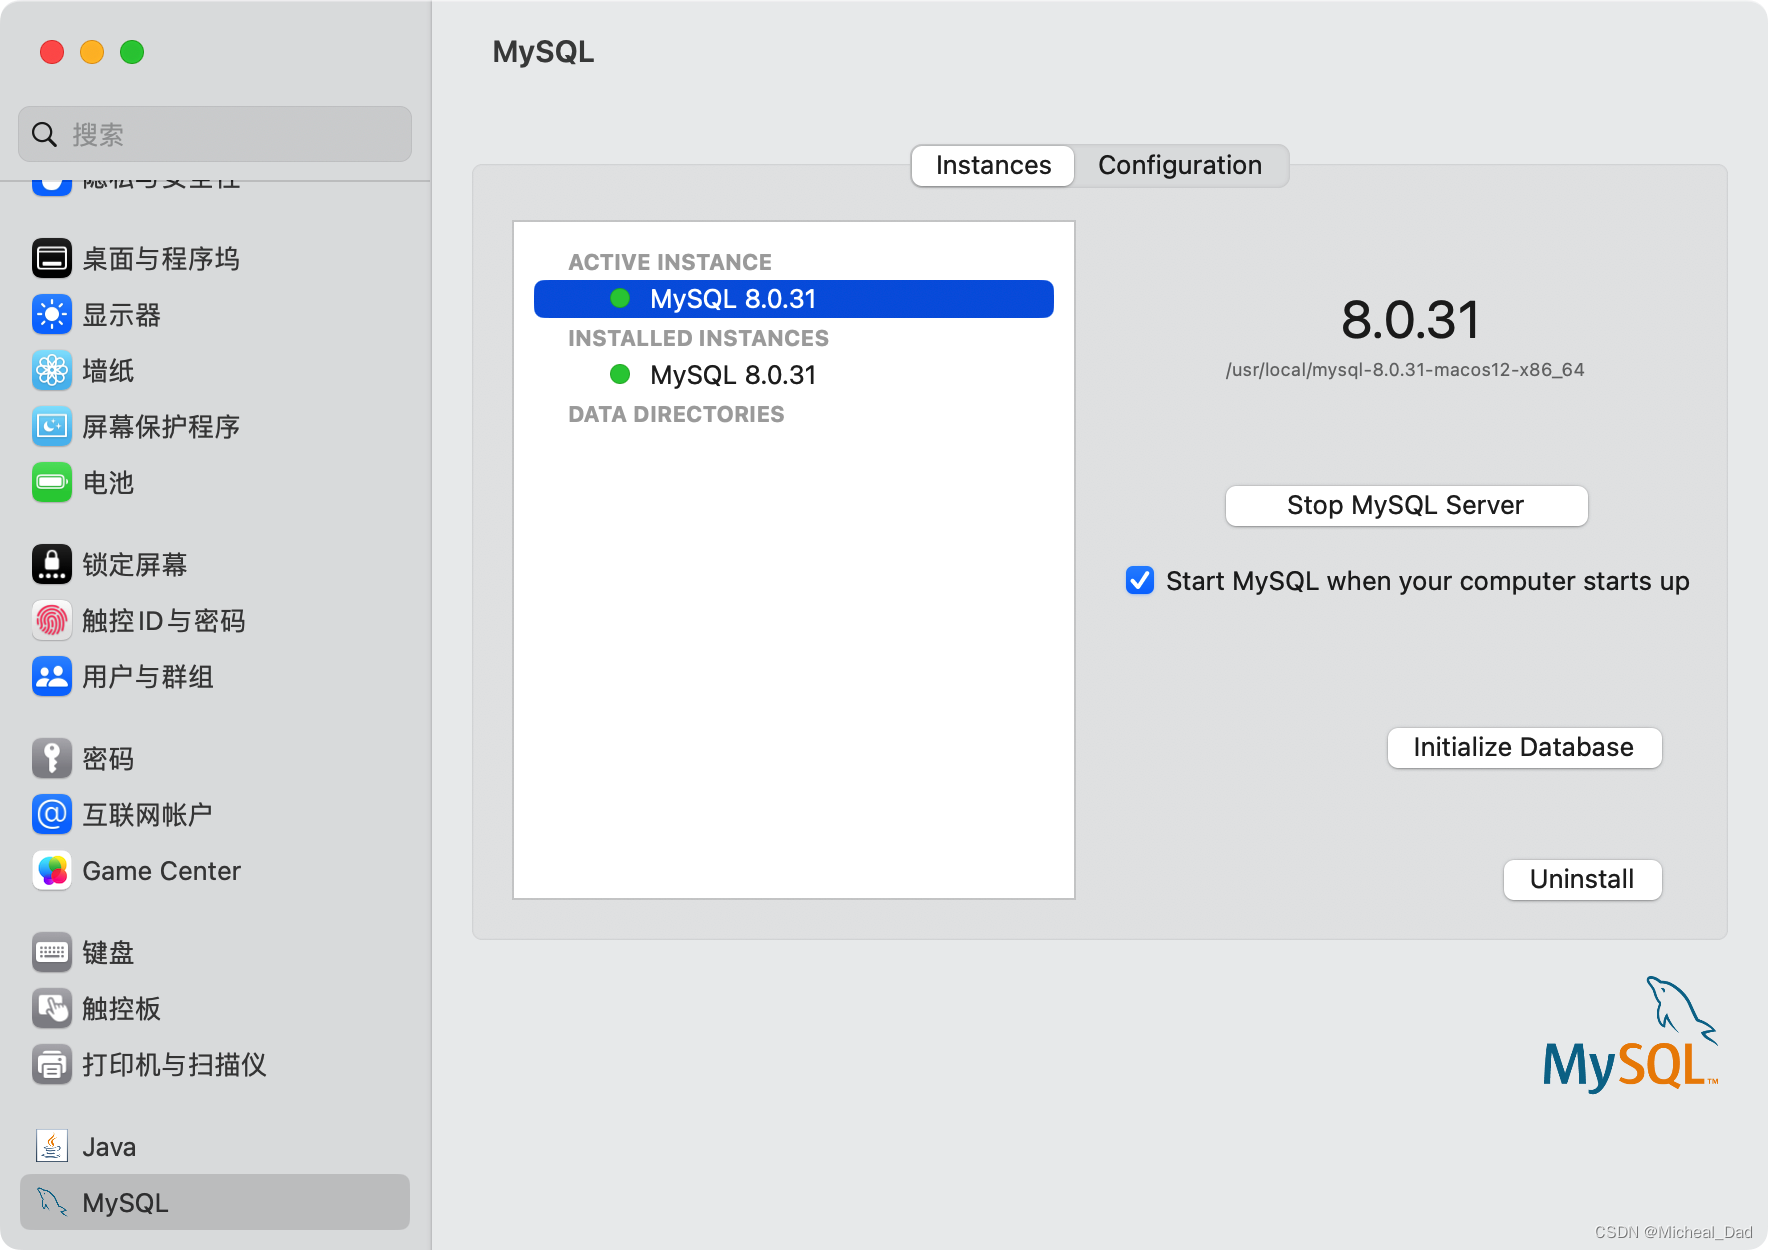Close the System Settings window (red button)
This screenshot has width=1768, height=1250.
(x=52, y=52)
